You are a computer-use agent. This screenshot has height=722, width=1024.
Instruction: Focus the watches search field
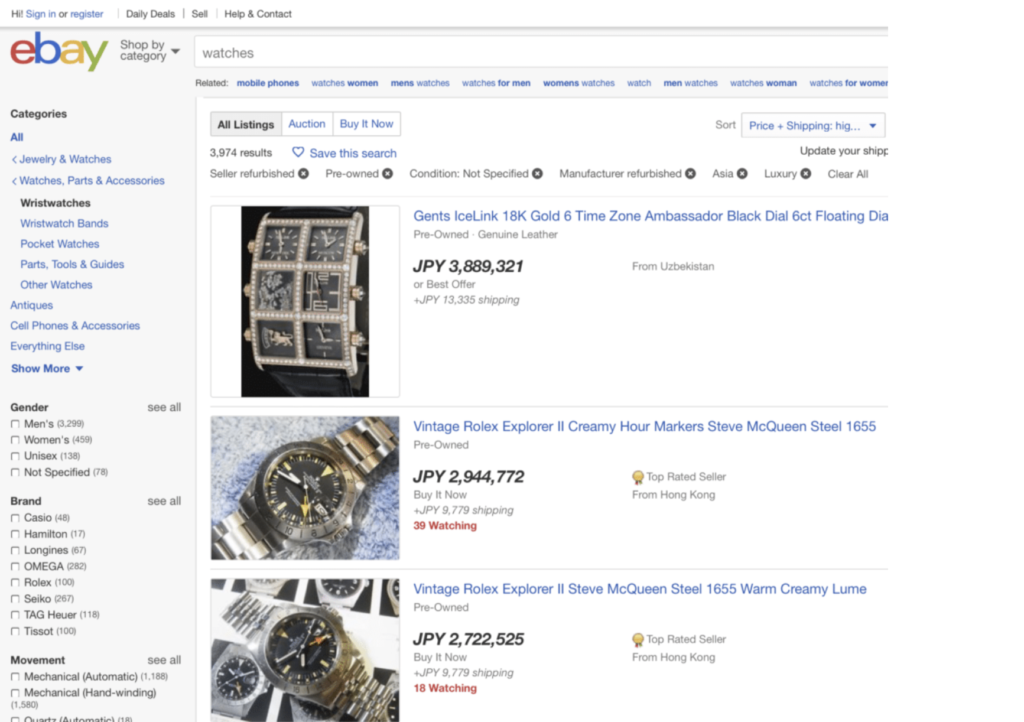coord(542,53)
